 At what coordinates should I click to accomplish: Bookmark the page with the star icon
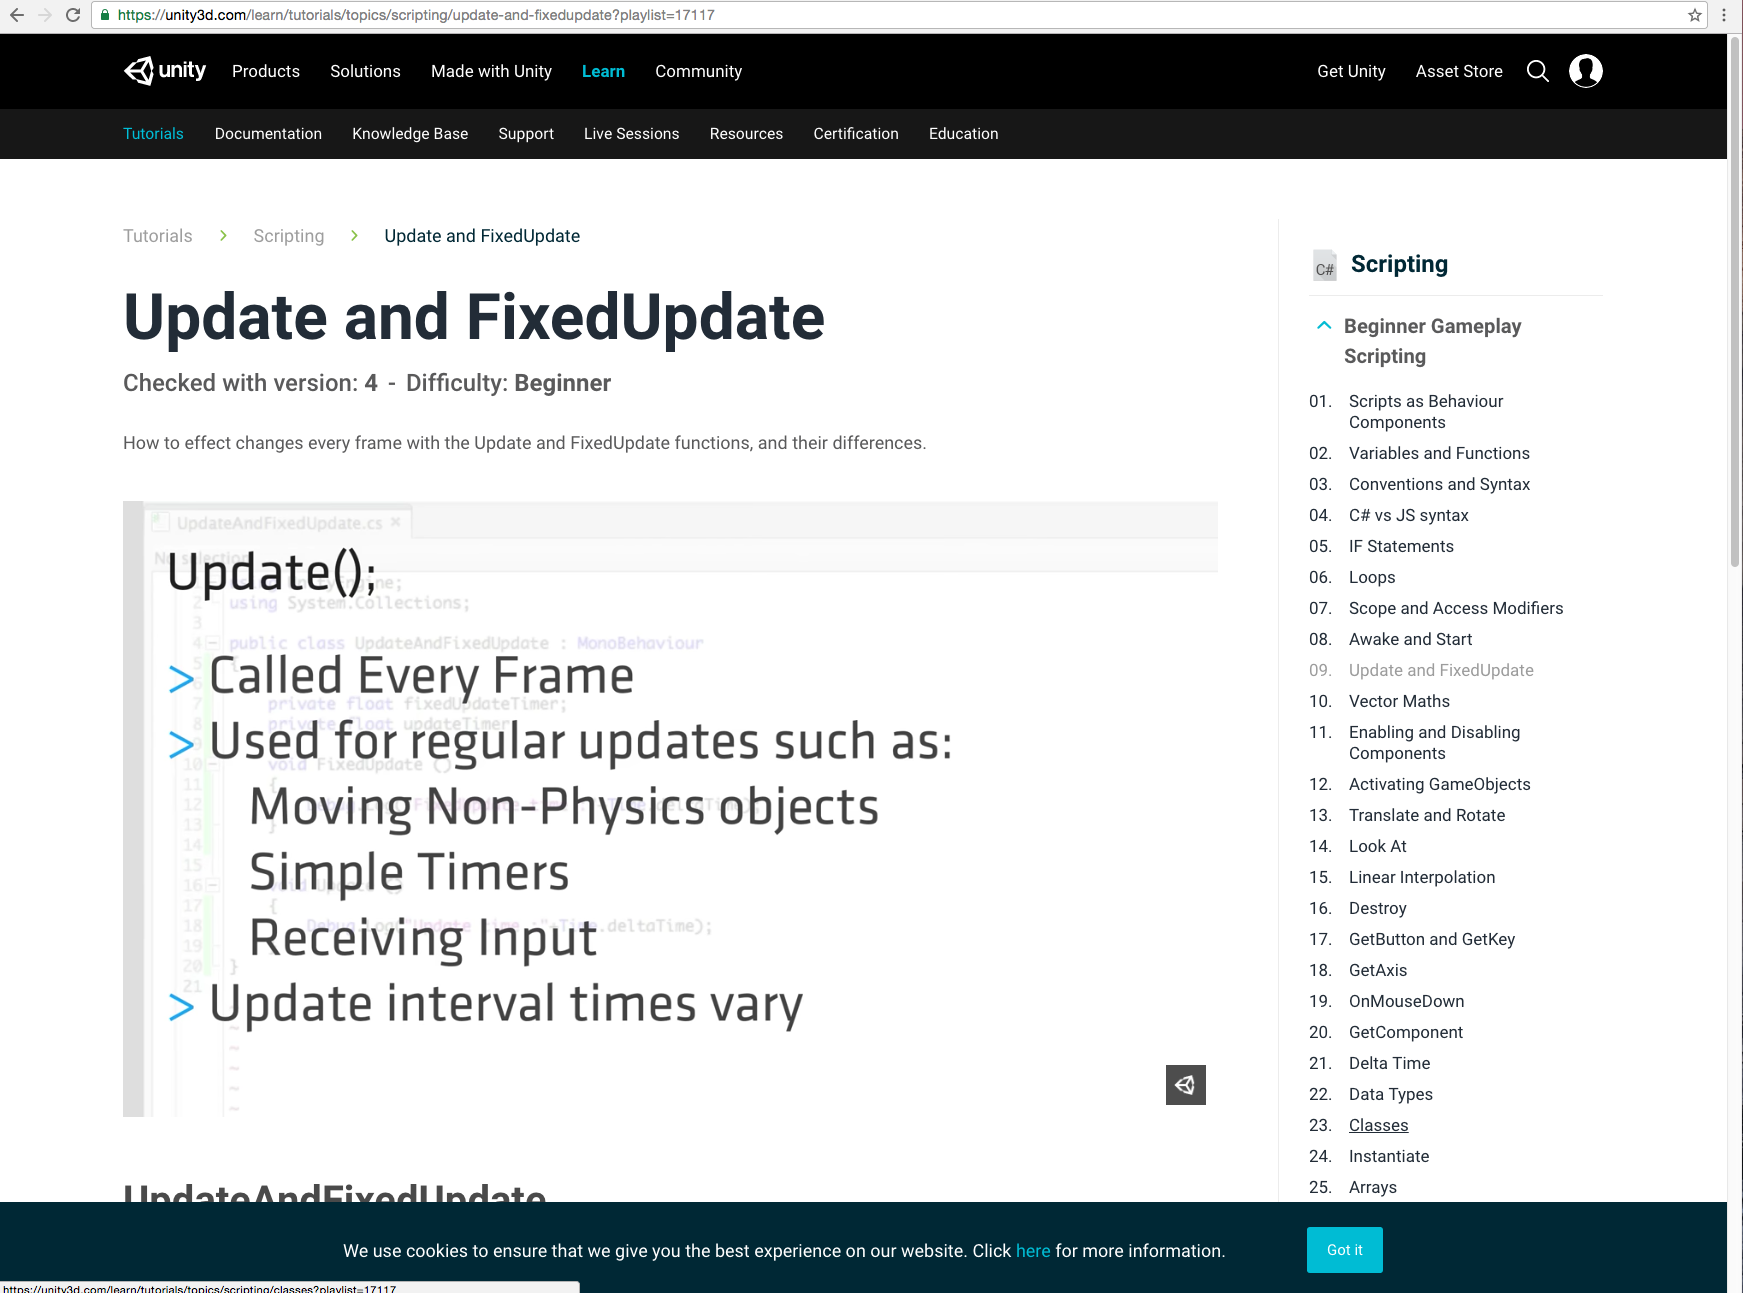[1695, 15]
